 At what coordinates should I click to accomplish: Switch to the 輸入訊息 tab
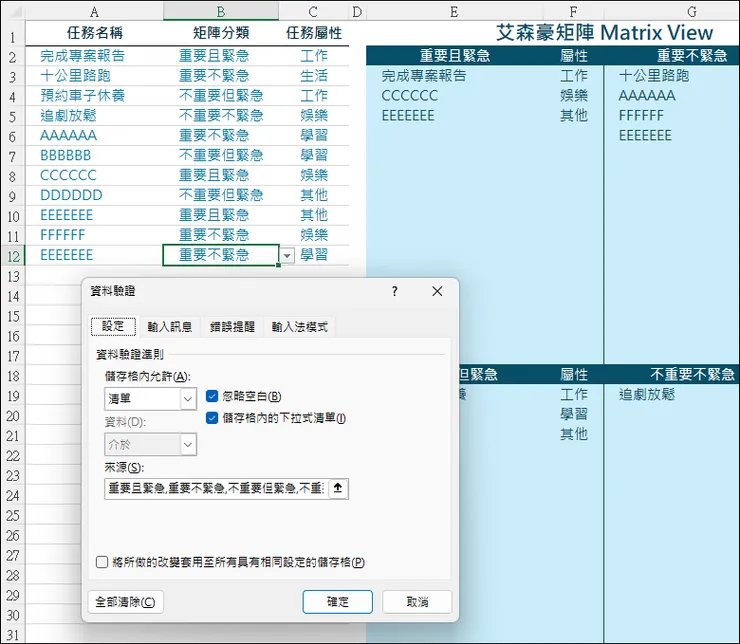(169, 326)
